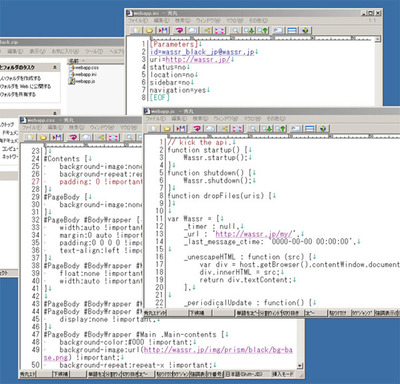The width and height of the screenshot is (400, 384).
Task: Open お気に入り menu in Explorer window
Action: pos(65,51)
